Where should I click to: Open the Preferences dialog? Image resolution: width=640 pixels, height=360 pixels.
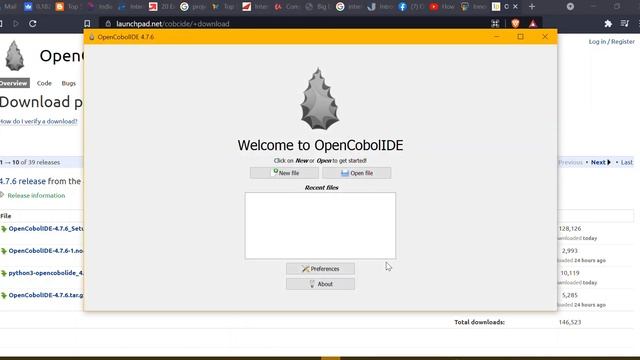[320, 269]
